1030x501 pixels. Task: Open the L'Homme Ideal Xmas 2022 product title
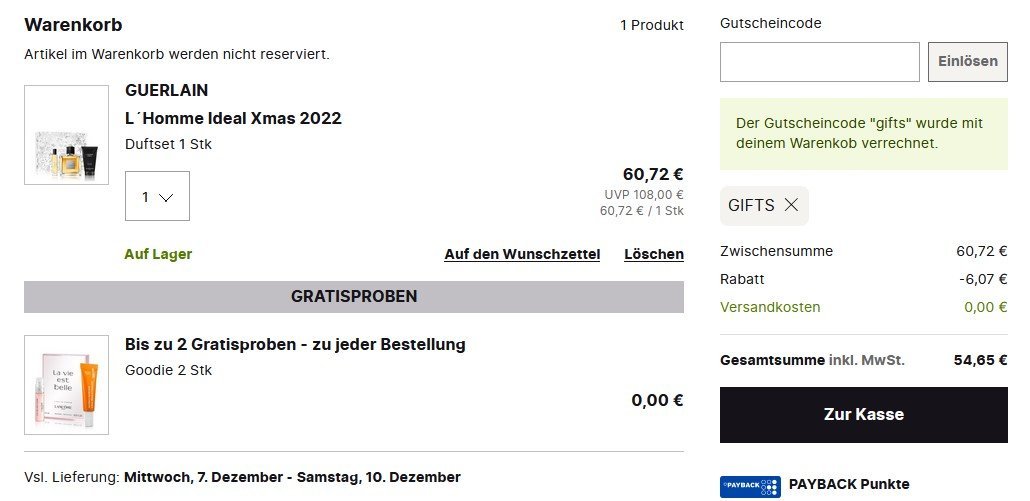233,118
